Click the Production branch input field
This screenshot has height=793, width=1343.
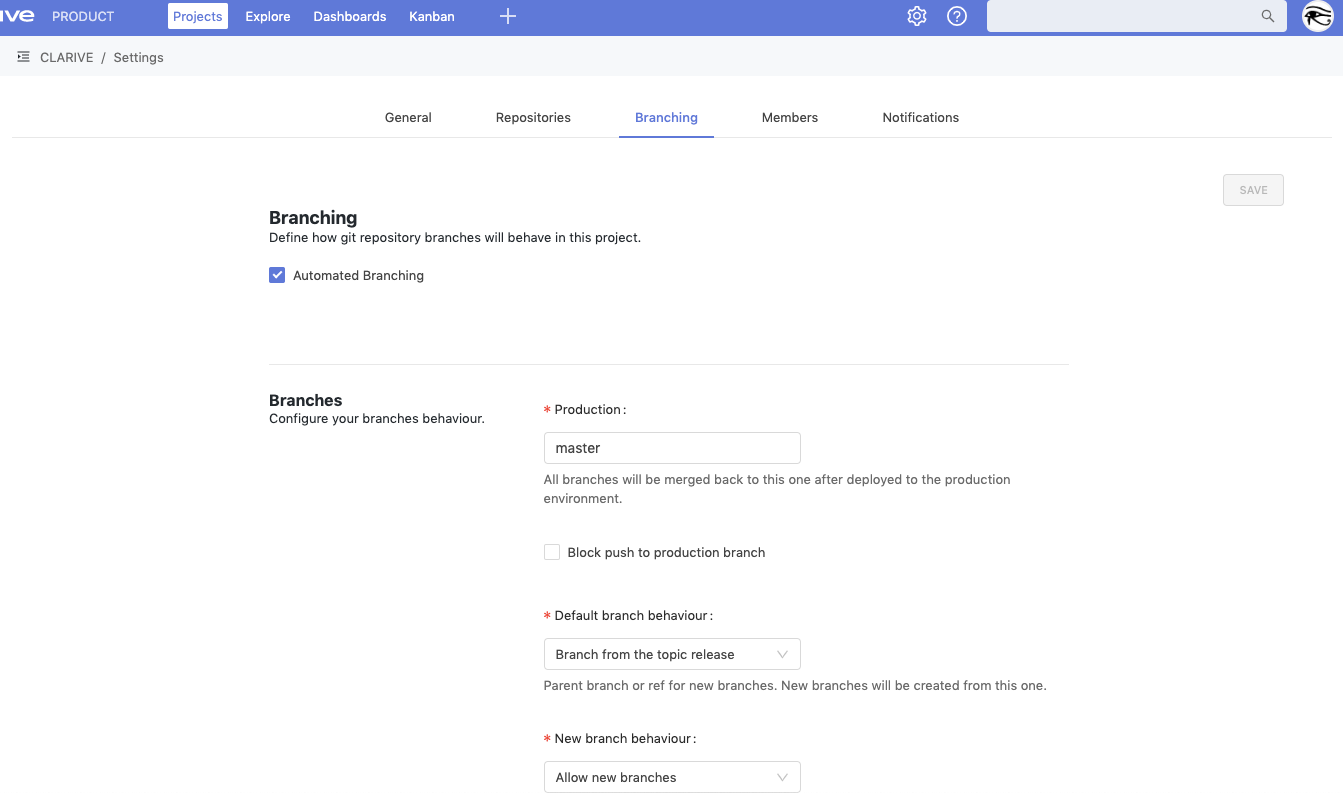pyautogui.click(x=672, y=448)
